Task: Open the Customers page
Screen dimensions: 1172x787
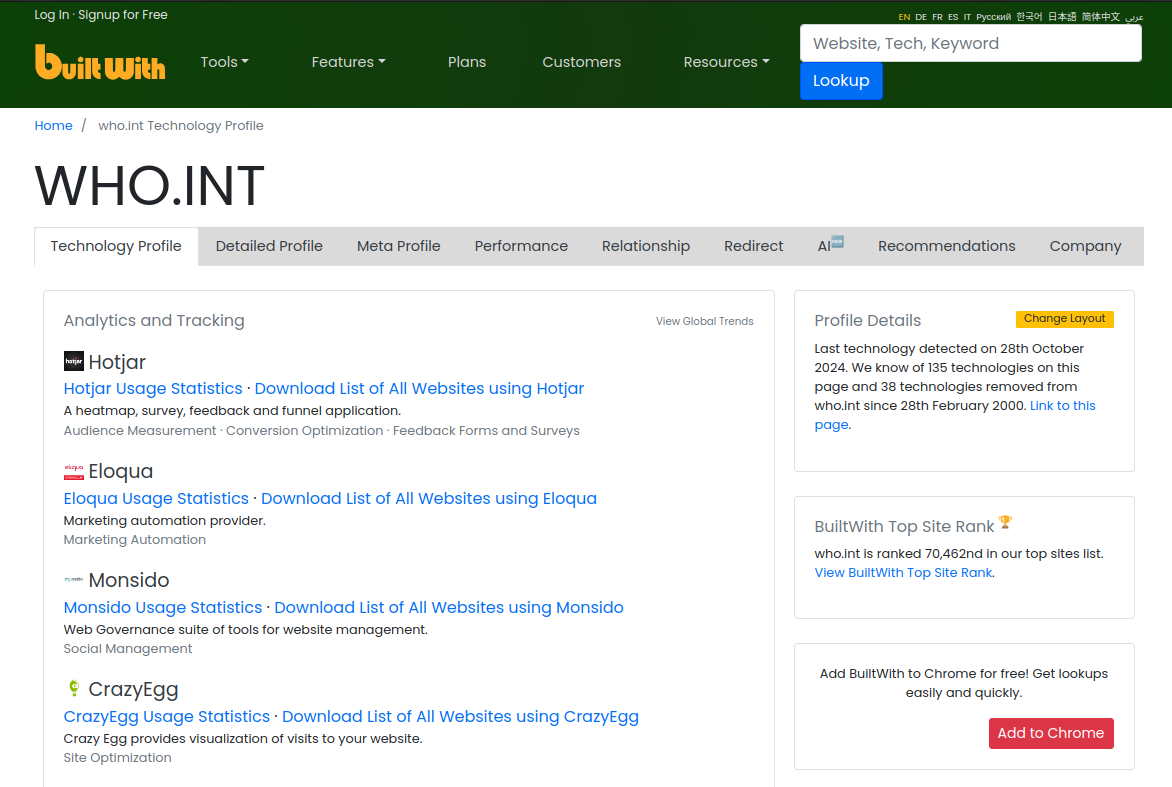Action: pos(582,62)
